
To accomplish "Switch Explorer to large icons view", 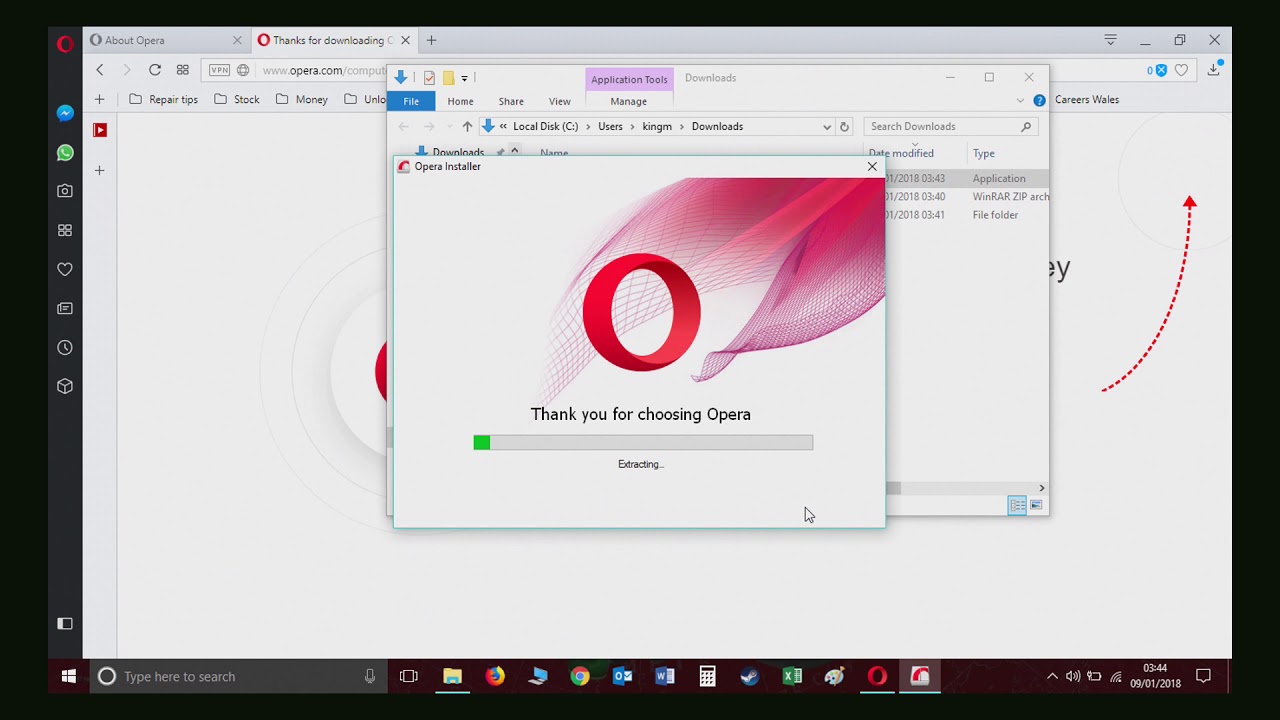I will (1036, 505).
